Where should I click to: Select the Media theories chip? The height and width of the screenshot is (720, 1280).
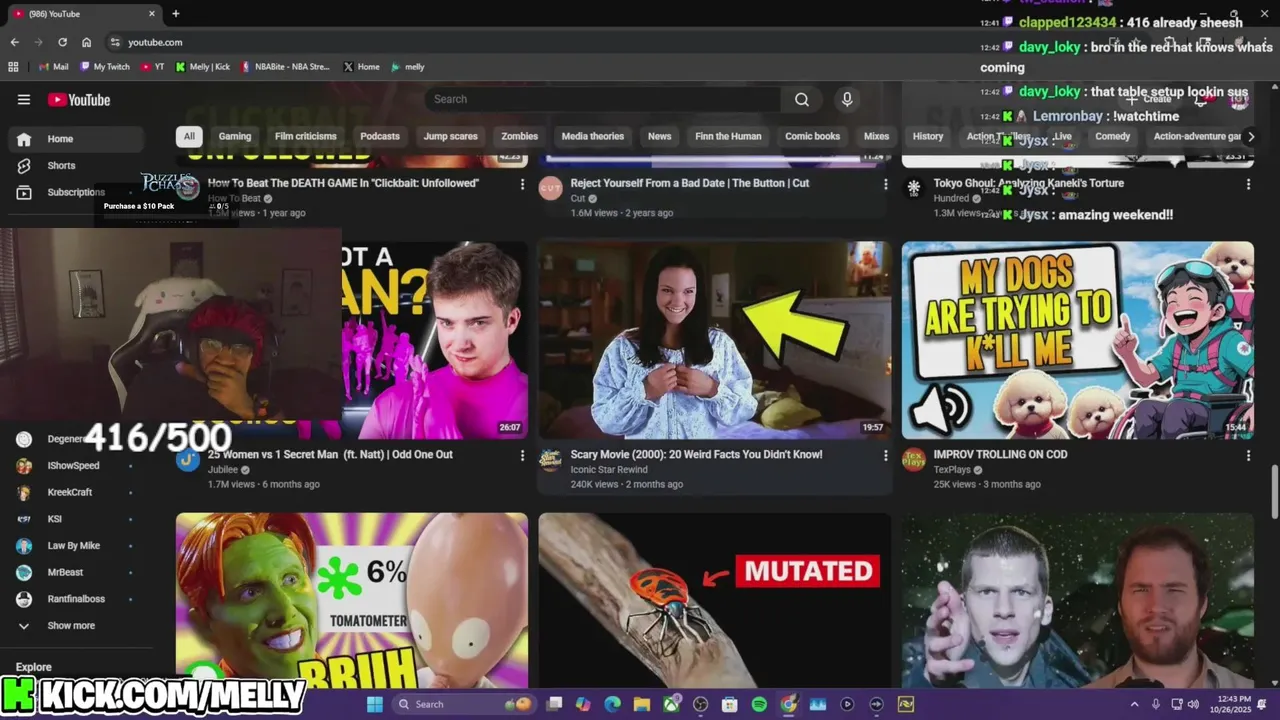(593, 136)
